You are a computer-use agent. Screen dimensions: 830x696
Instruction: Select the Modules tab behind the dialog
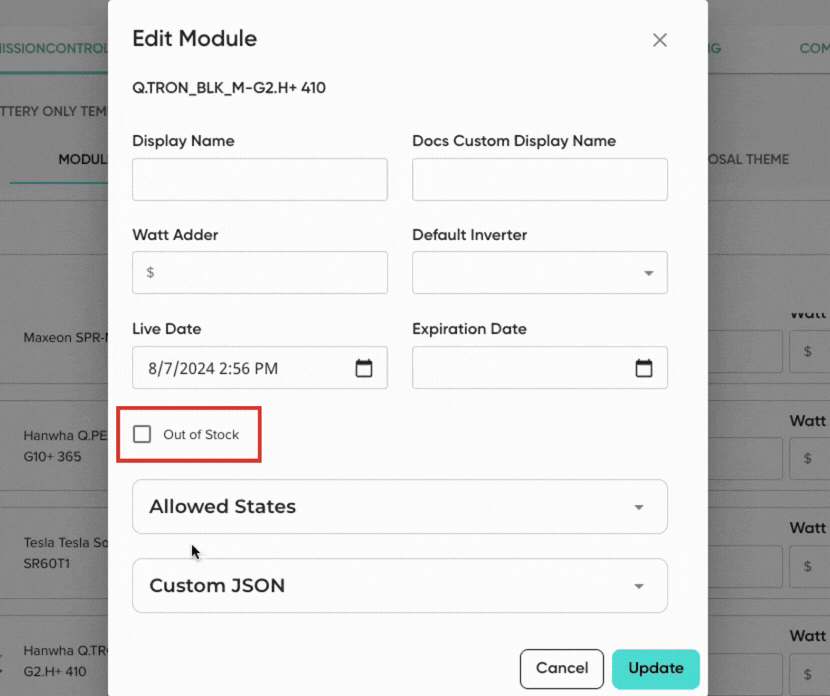coord(80,159)
